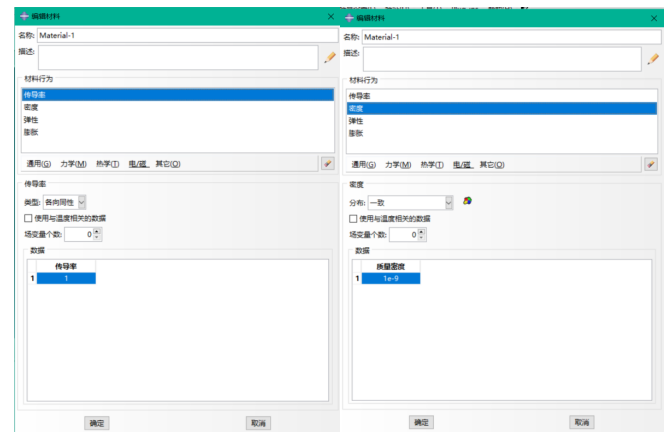Select 密度 behavior in left dialog list
Image resolution: width=665 pixels, height=439 pixels.
[178, 107]
